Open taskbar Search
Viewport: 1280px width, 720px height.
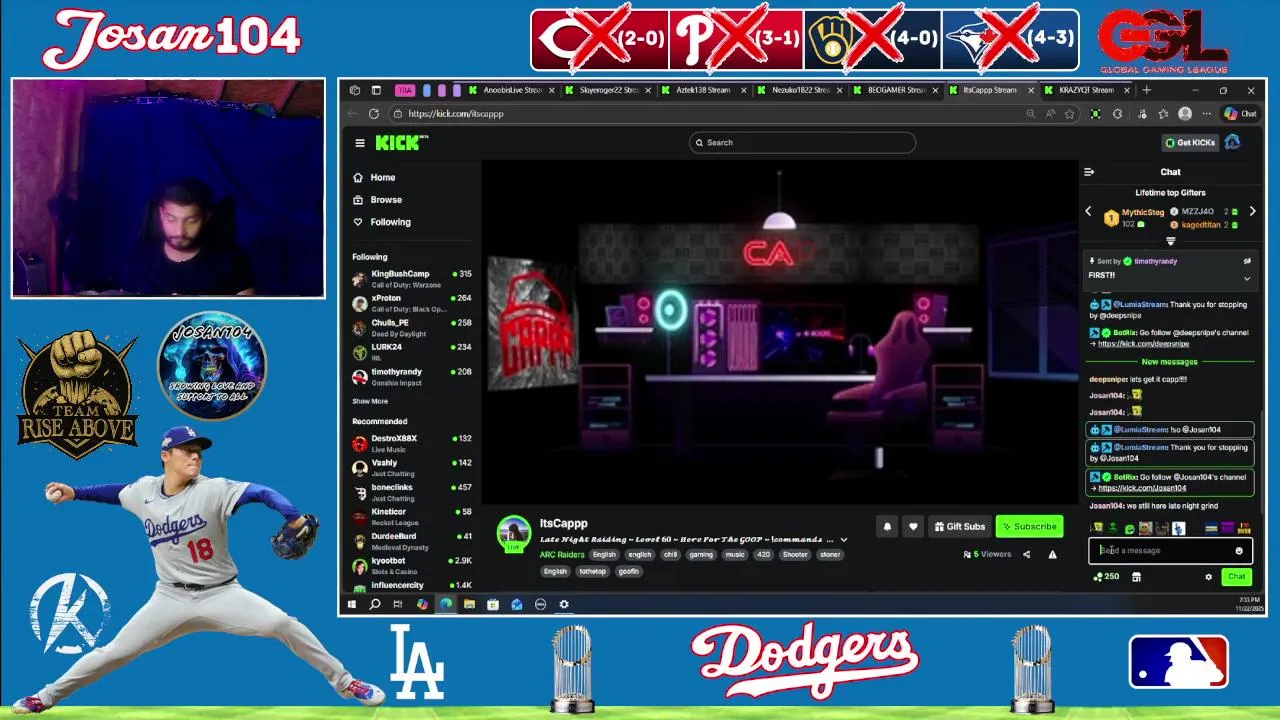click(x=375, y=604)
